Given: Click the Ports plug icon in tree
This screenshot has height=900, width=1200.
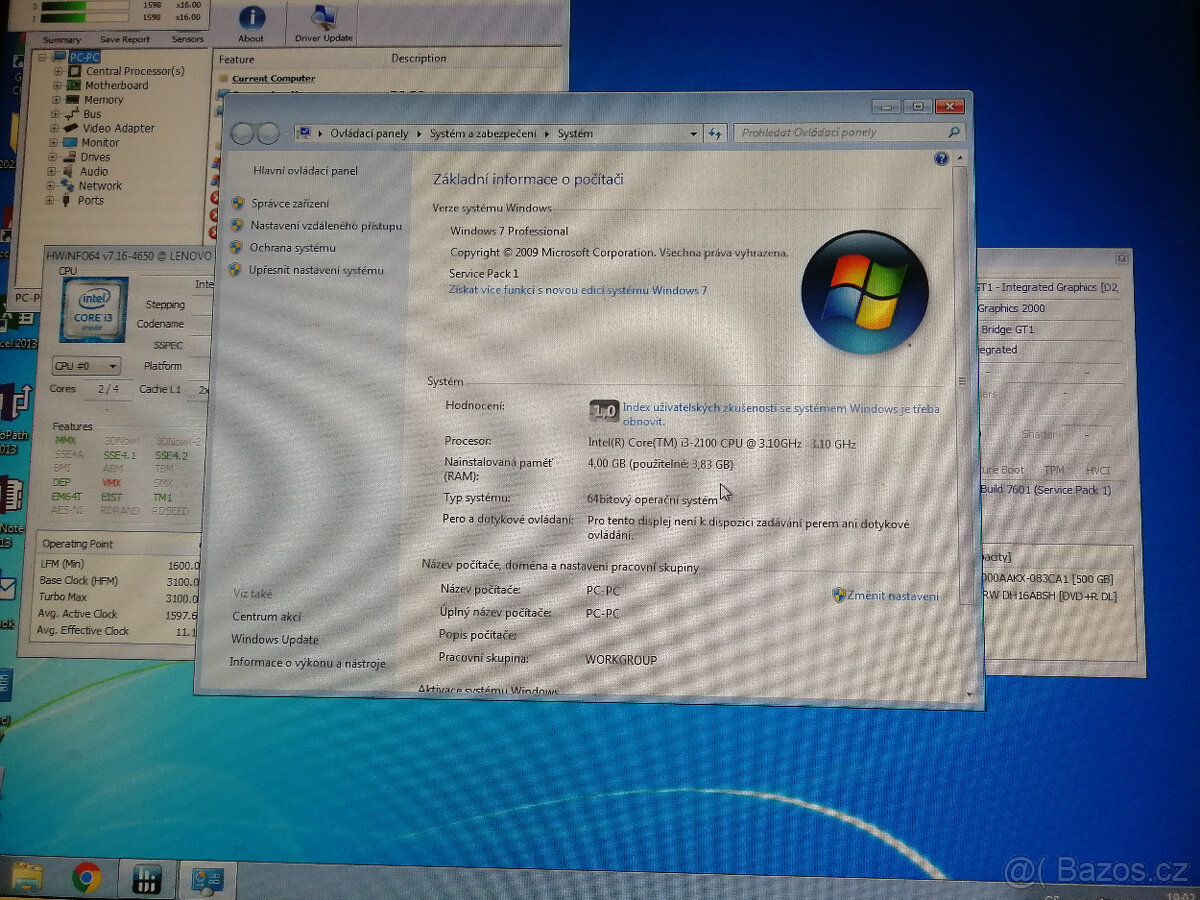Looking at the screenshot, I should point(68,200).
